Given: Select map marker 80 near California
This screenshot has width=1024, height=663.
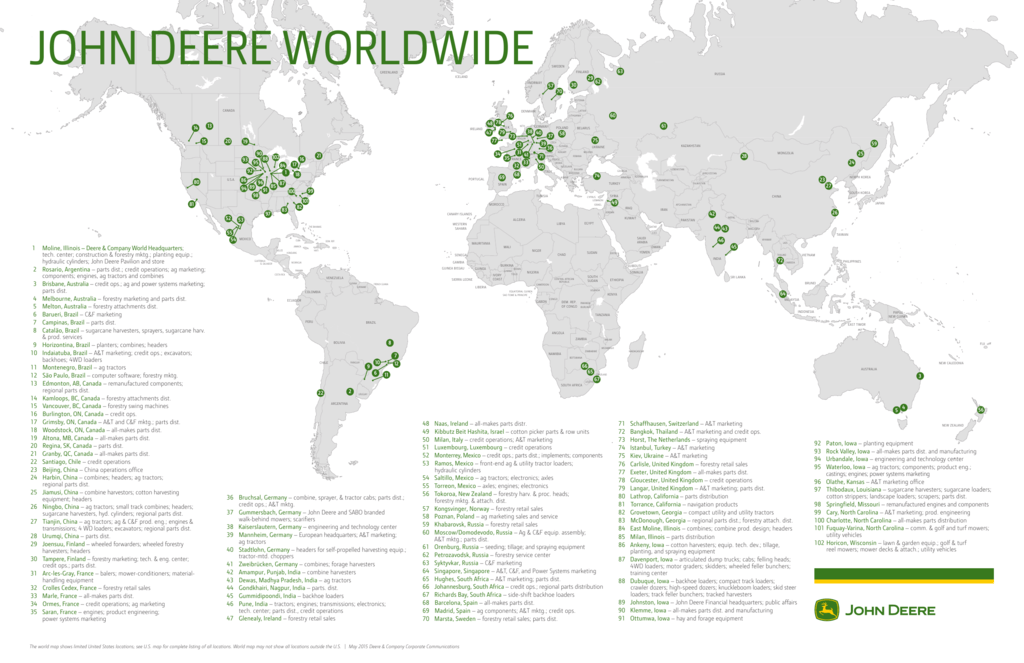Looking at the screenshot, I should [x=196, y=182].
